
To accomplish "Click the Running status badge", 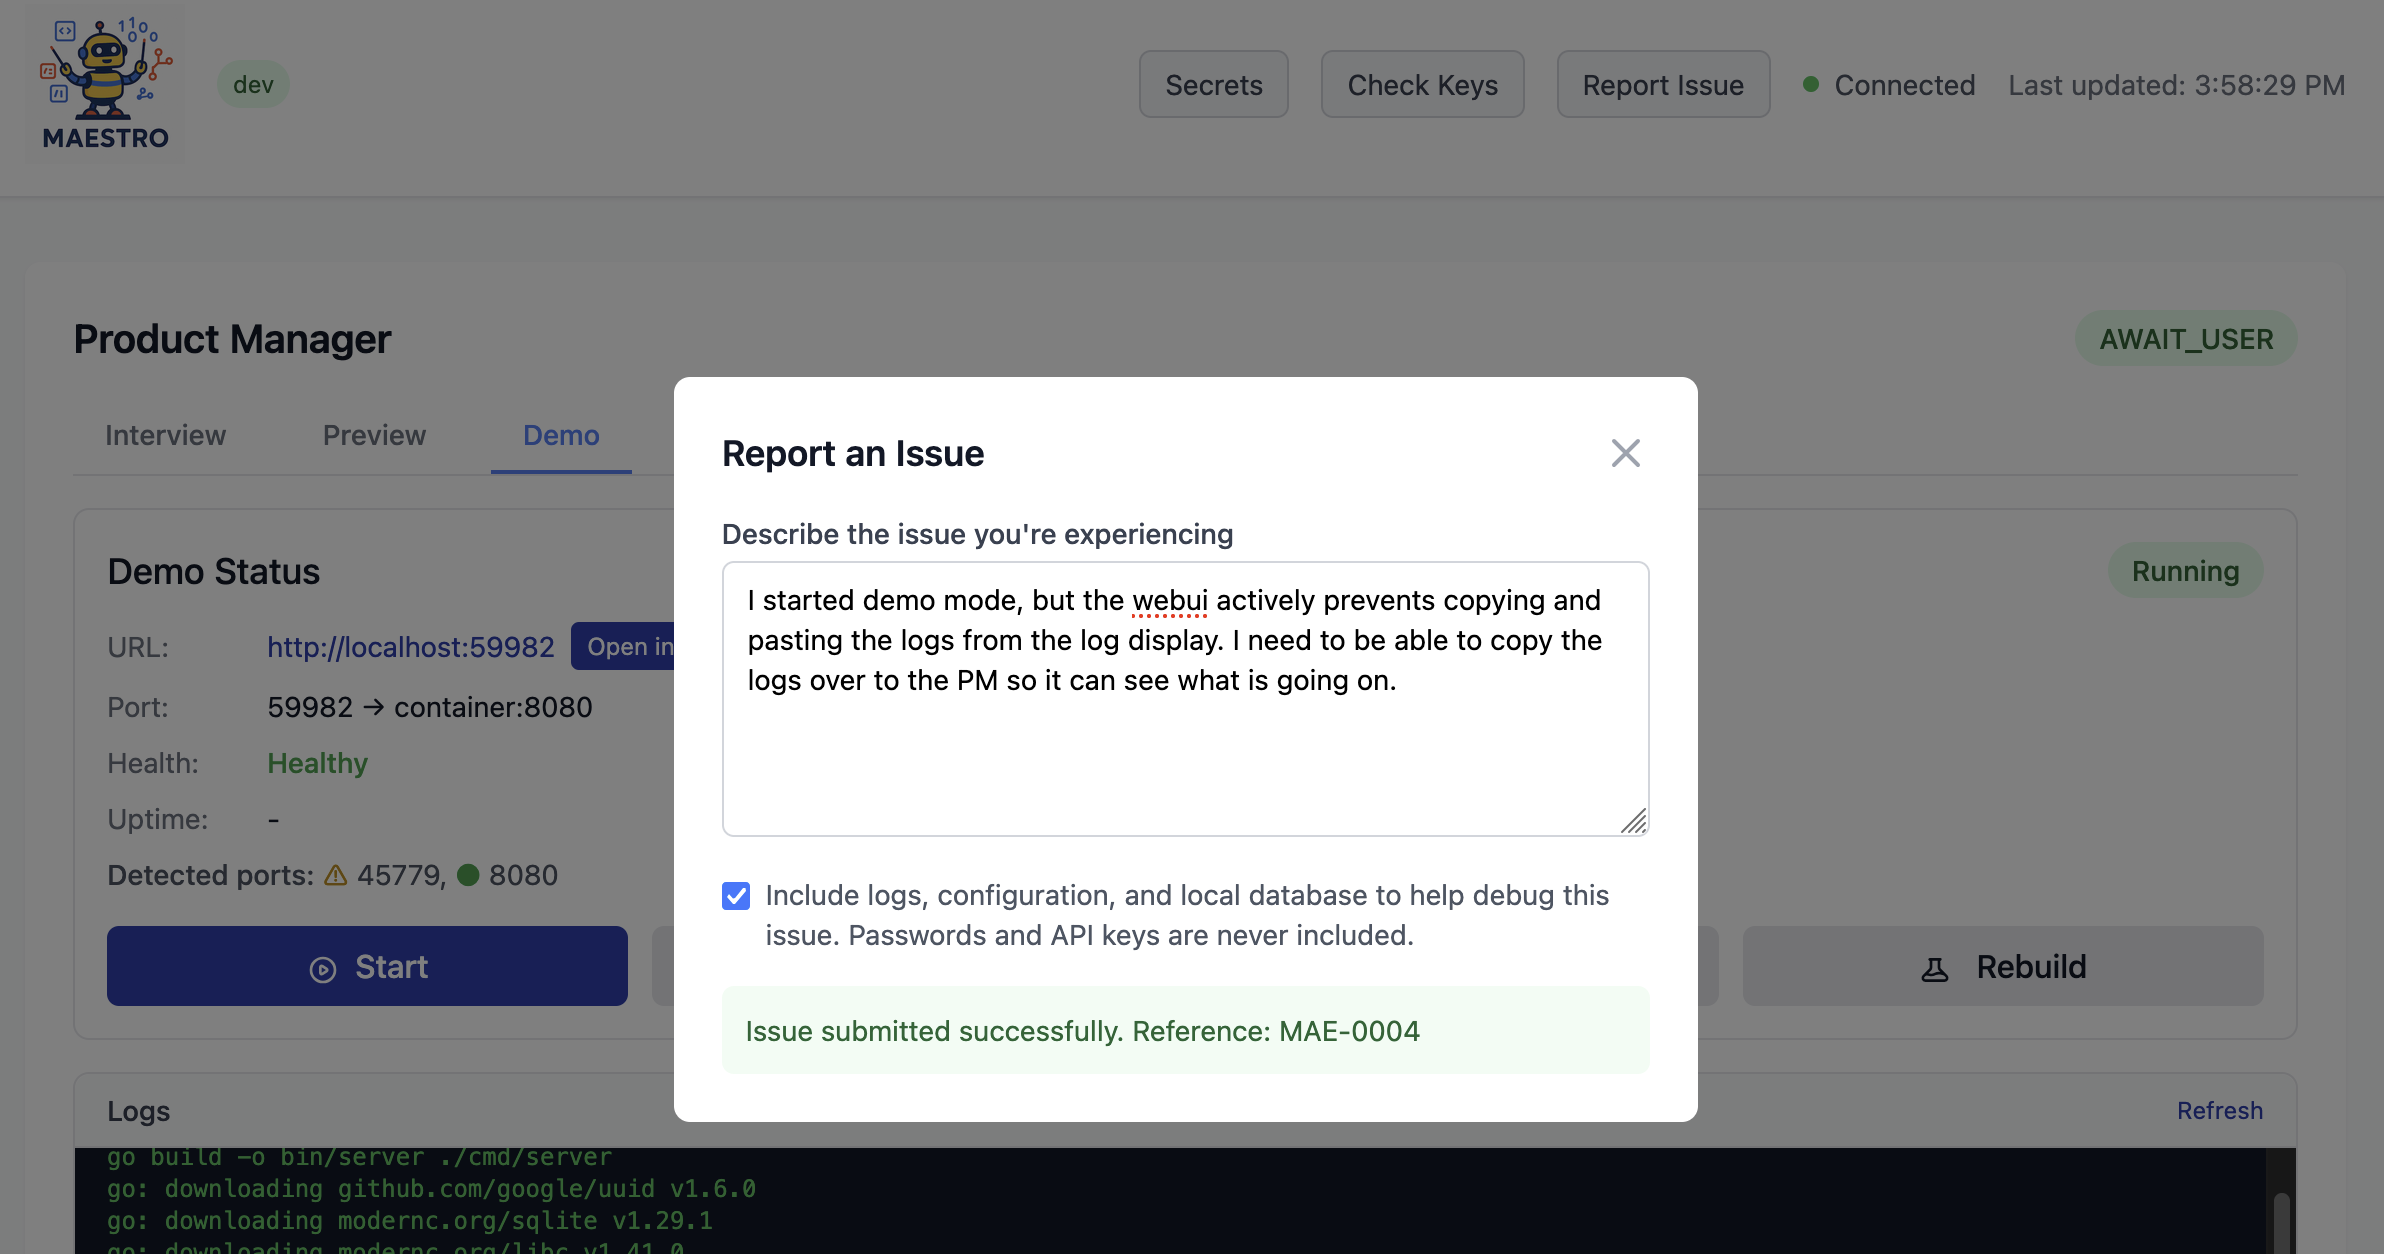I will pos(2185,571).
